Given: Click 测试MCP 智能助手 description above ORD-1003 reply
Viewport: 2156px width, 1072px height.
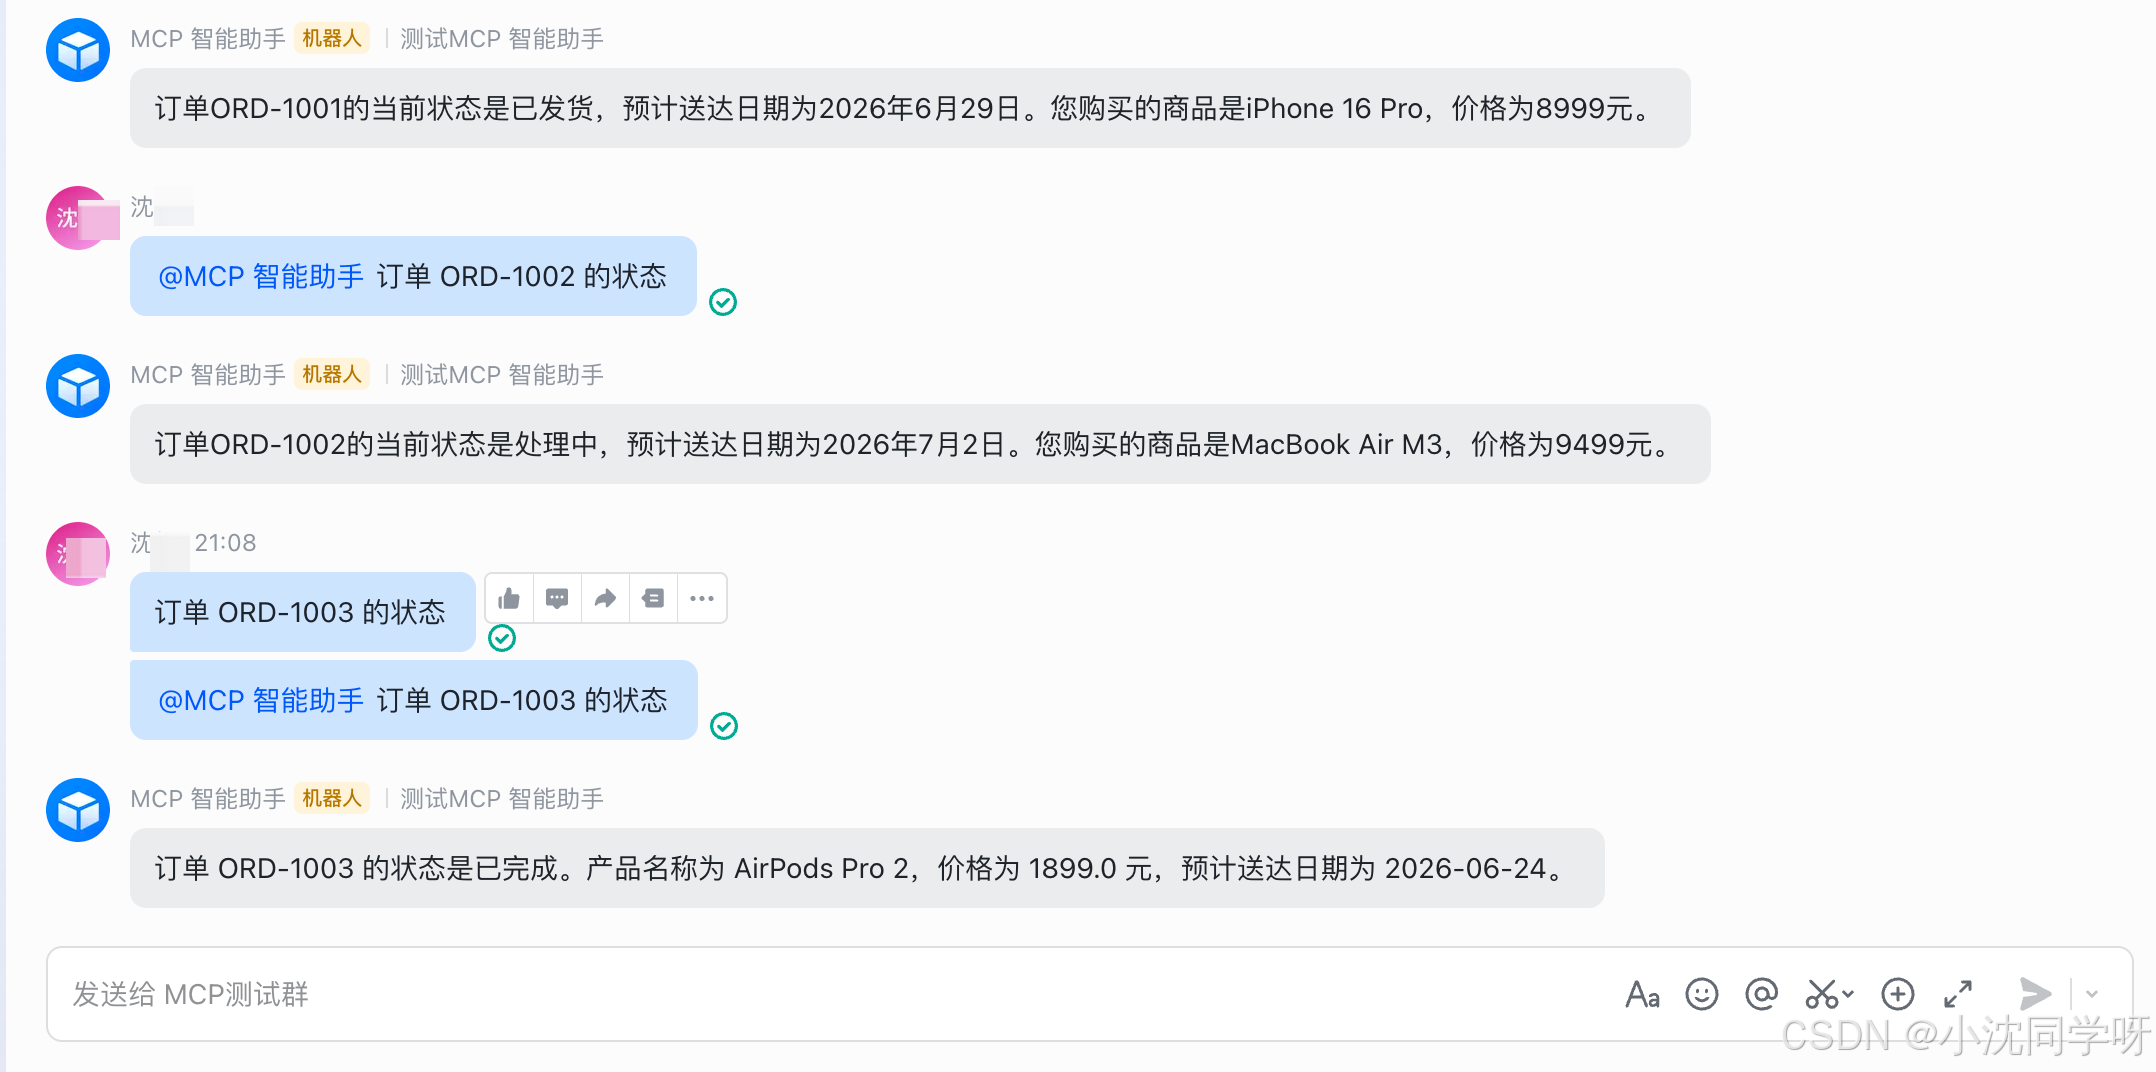Looking at the screenshot, I should click(x=502, y=799).
